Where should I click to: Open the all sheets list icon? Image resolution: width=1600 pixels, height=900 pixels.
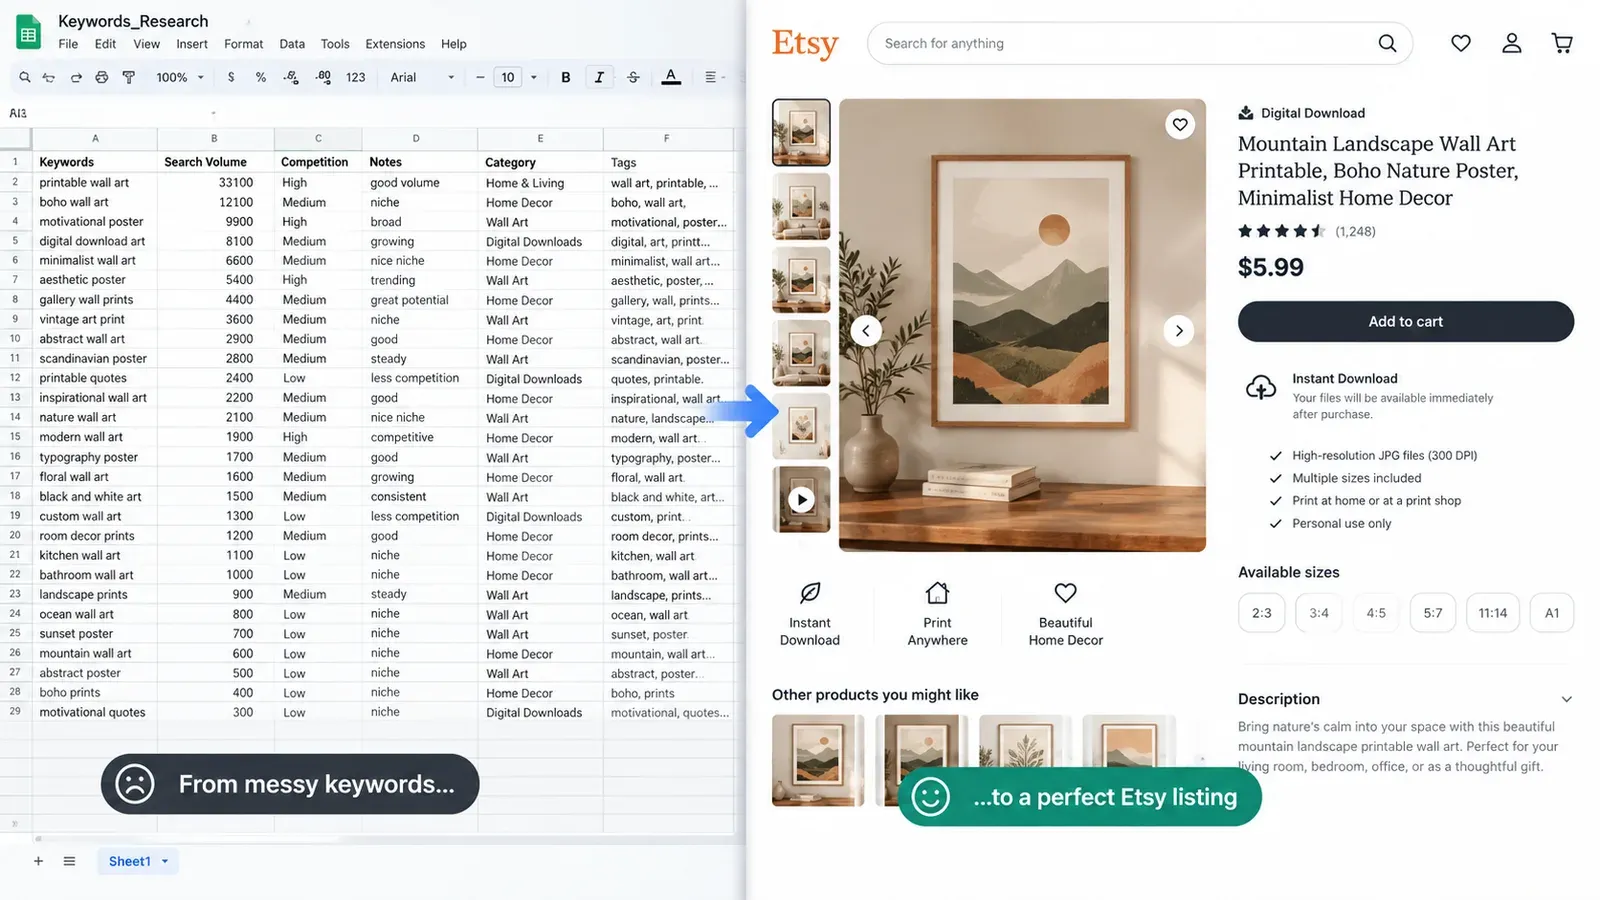click(69, 861)
